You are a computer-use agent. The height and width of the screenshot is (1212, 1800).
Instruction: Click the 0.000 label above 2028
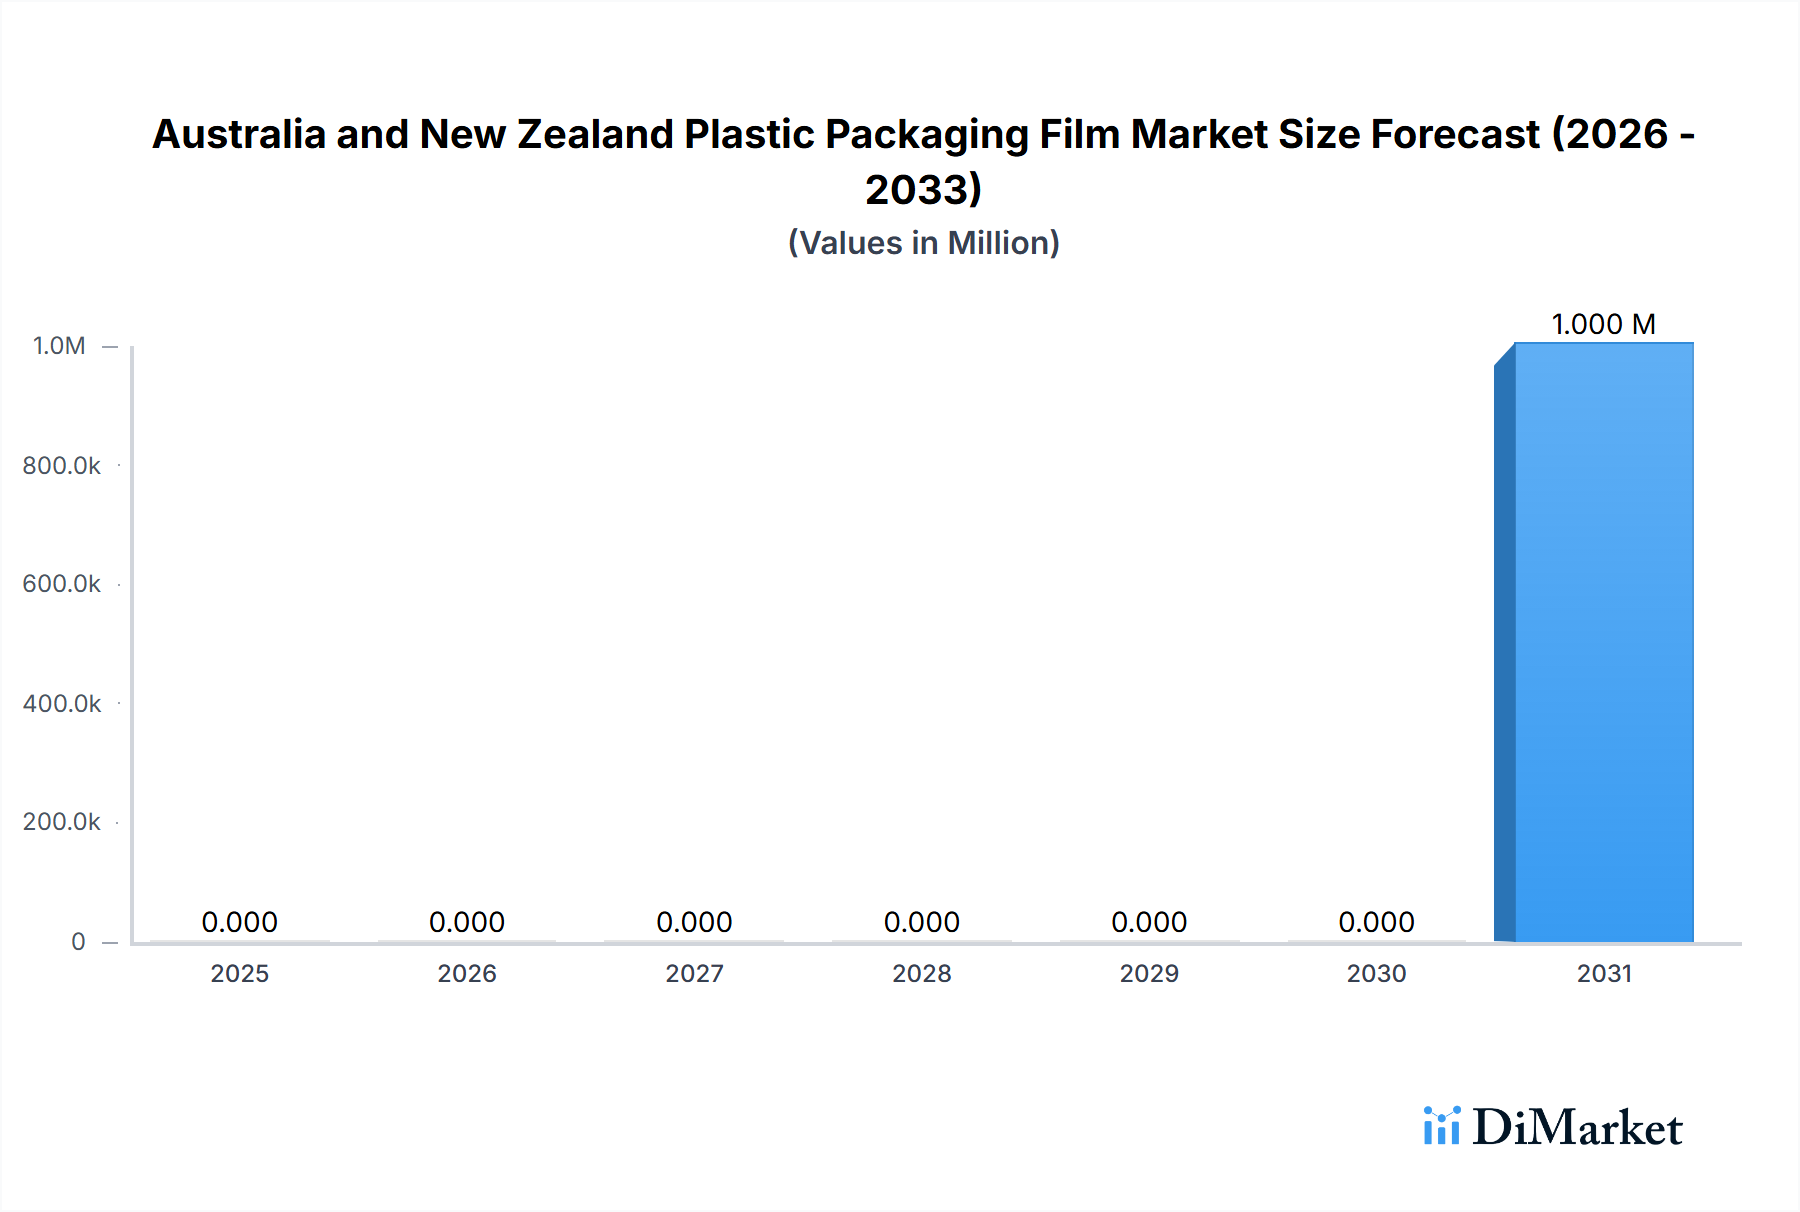923,921
